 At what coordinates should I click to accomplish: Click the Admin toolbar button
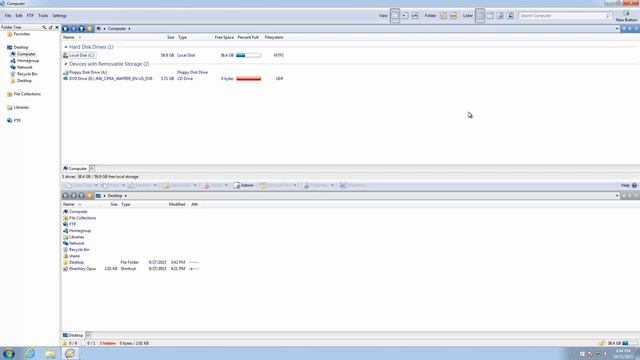pos(244,185)
